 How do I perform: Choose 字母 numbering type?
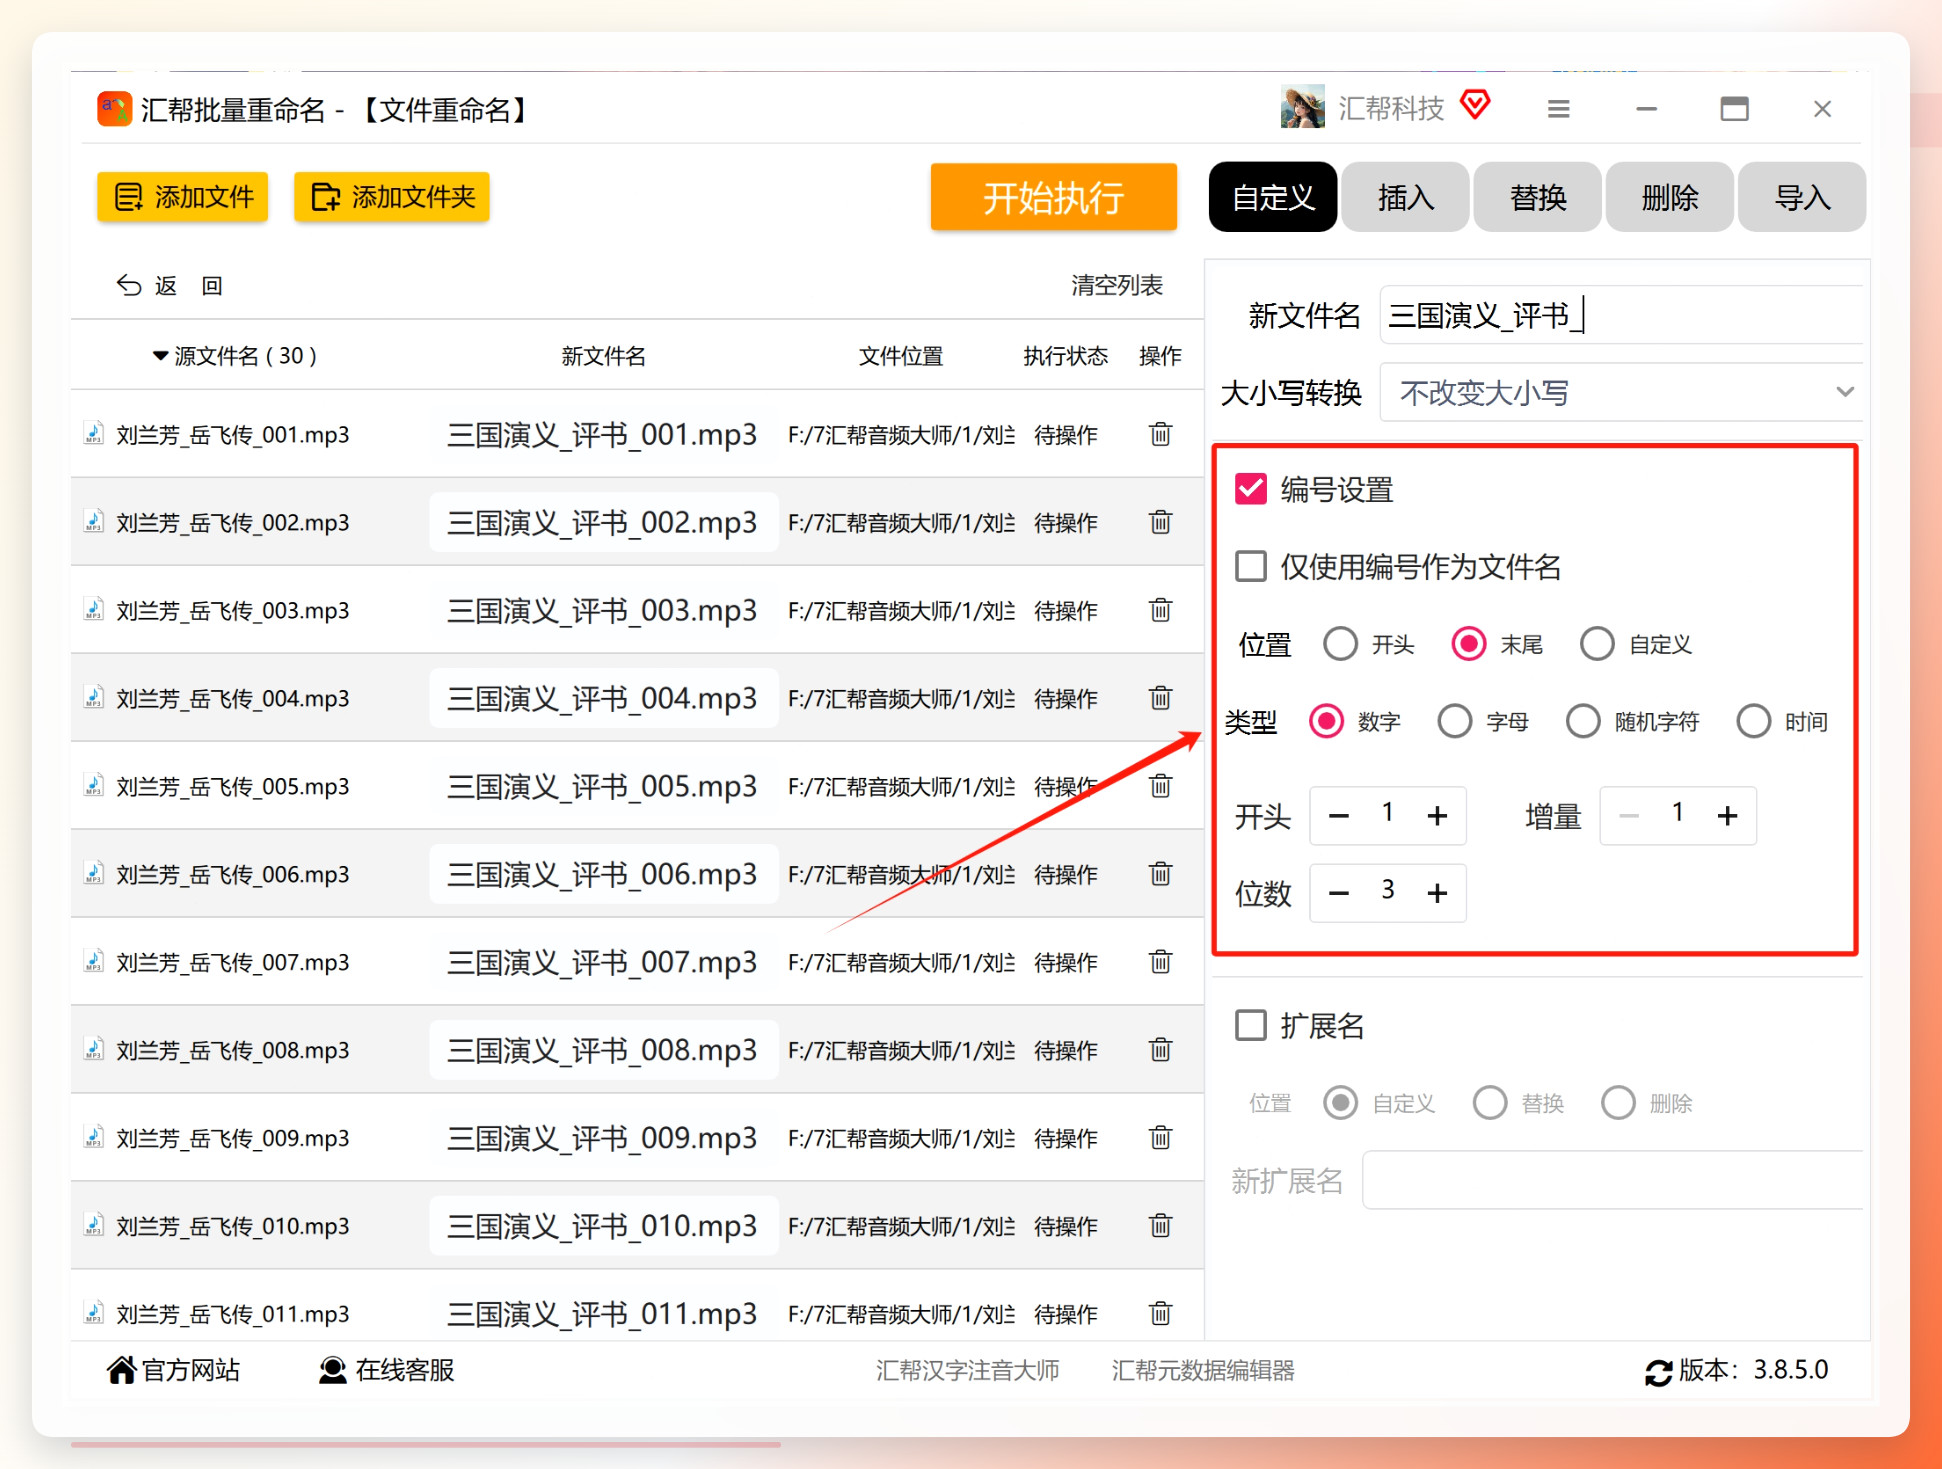tap(1455, 721)
